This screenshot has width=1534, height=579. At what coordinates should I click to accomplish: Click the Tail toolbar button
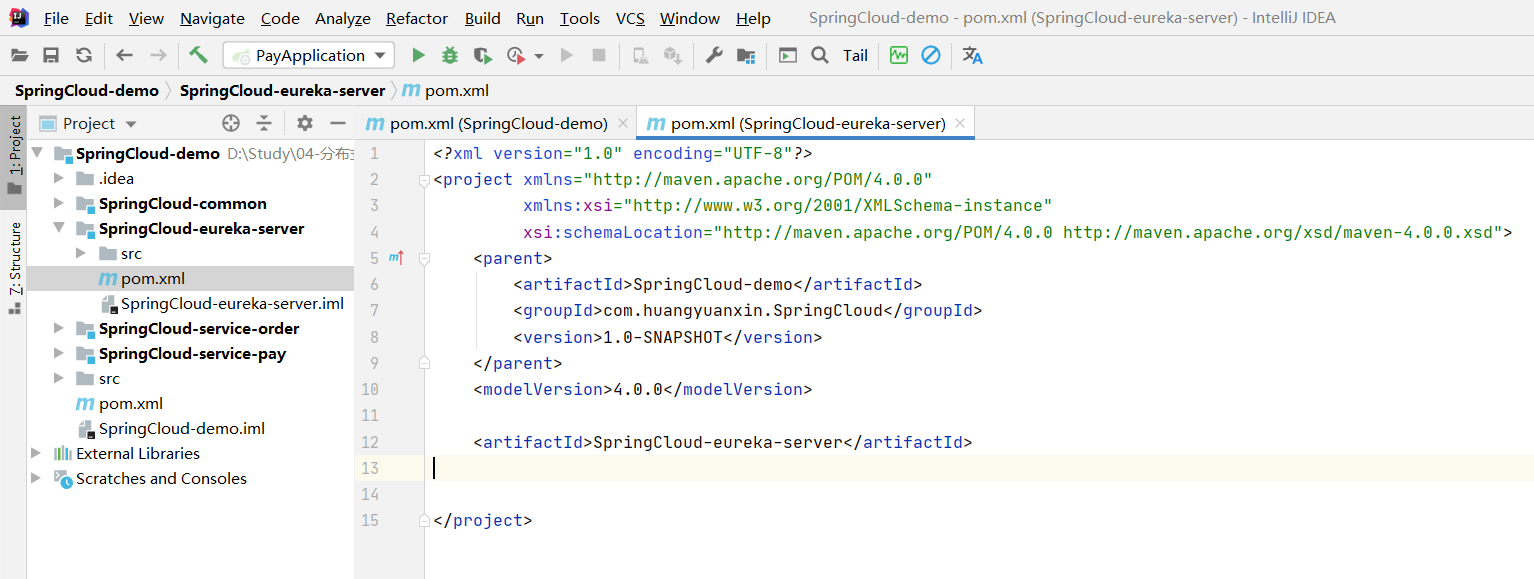click(x=855, y=56)
